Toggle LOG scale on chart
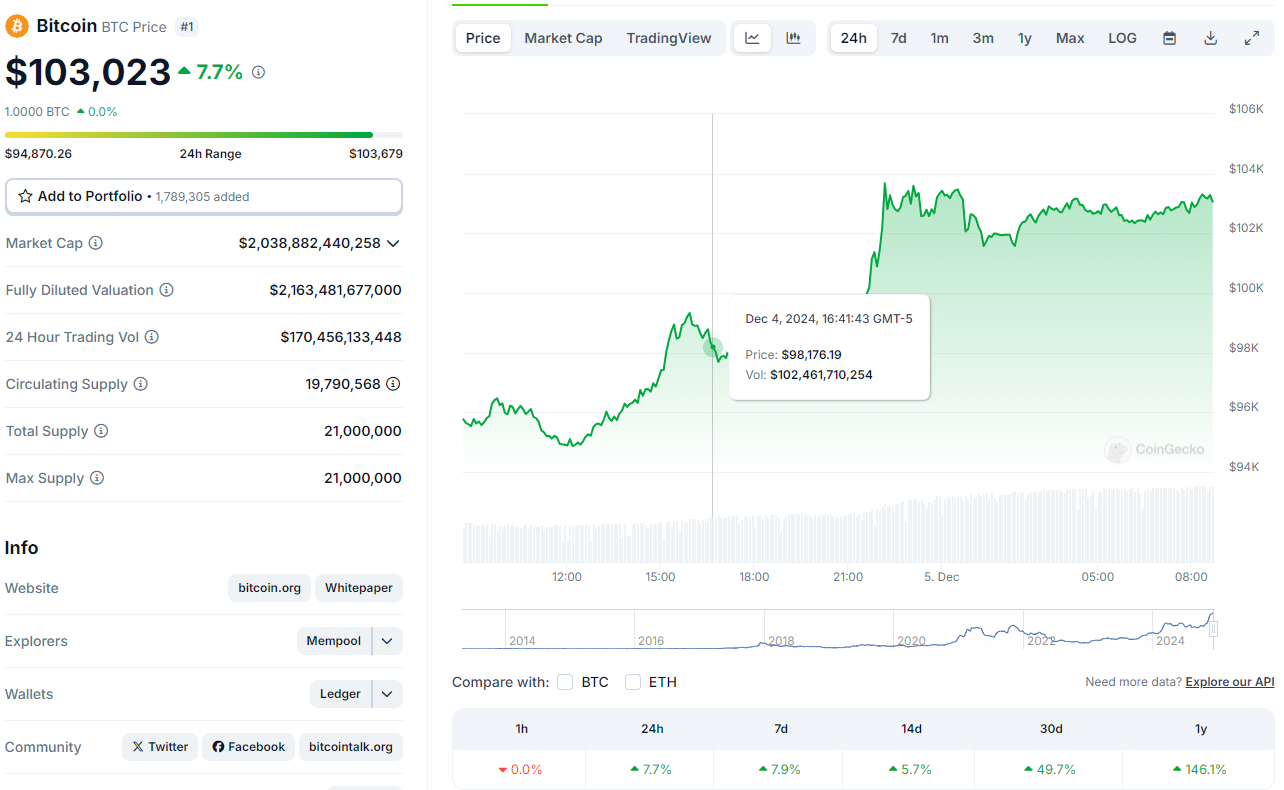The image size is (1284, 790). pyautogui.click(x=1122, y=38)
